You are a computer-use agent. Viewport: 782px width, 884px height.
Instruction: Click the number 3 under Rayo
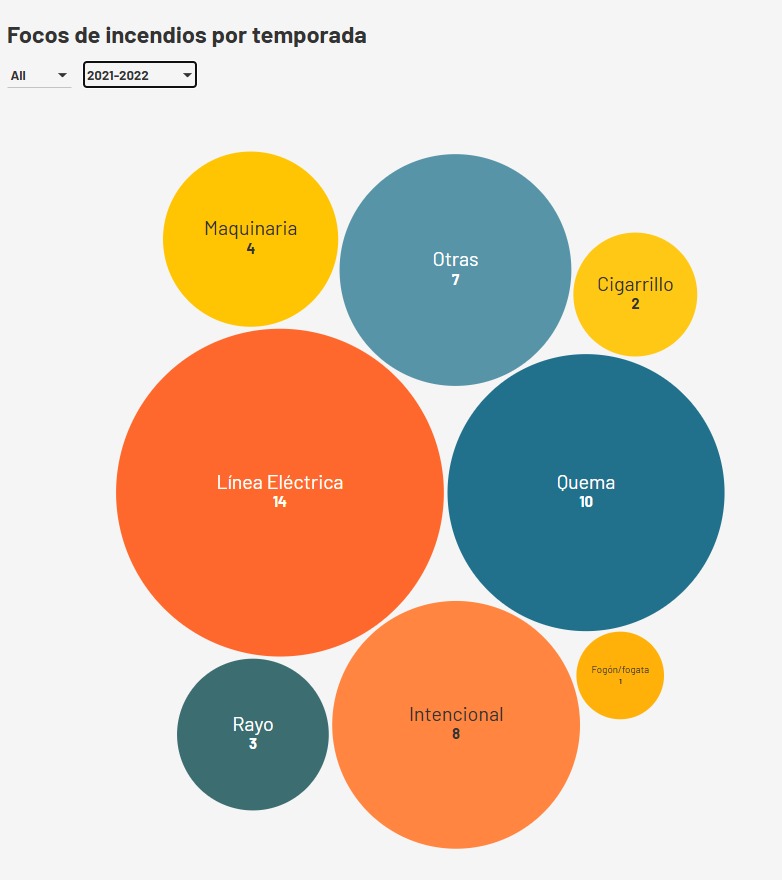point(253,744)
